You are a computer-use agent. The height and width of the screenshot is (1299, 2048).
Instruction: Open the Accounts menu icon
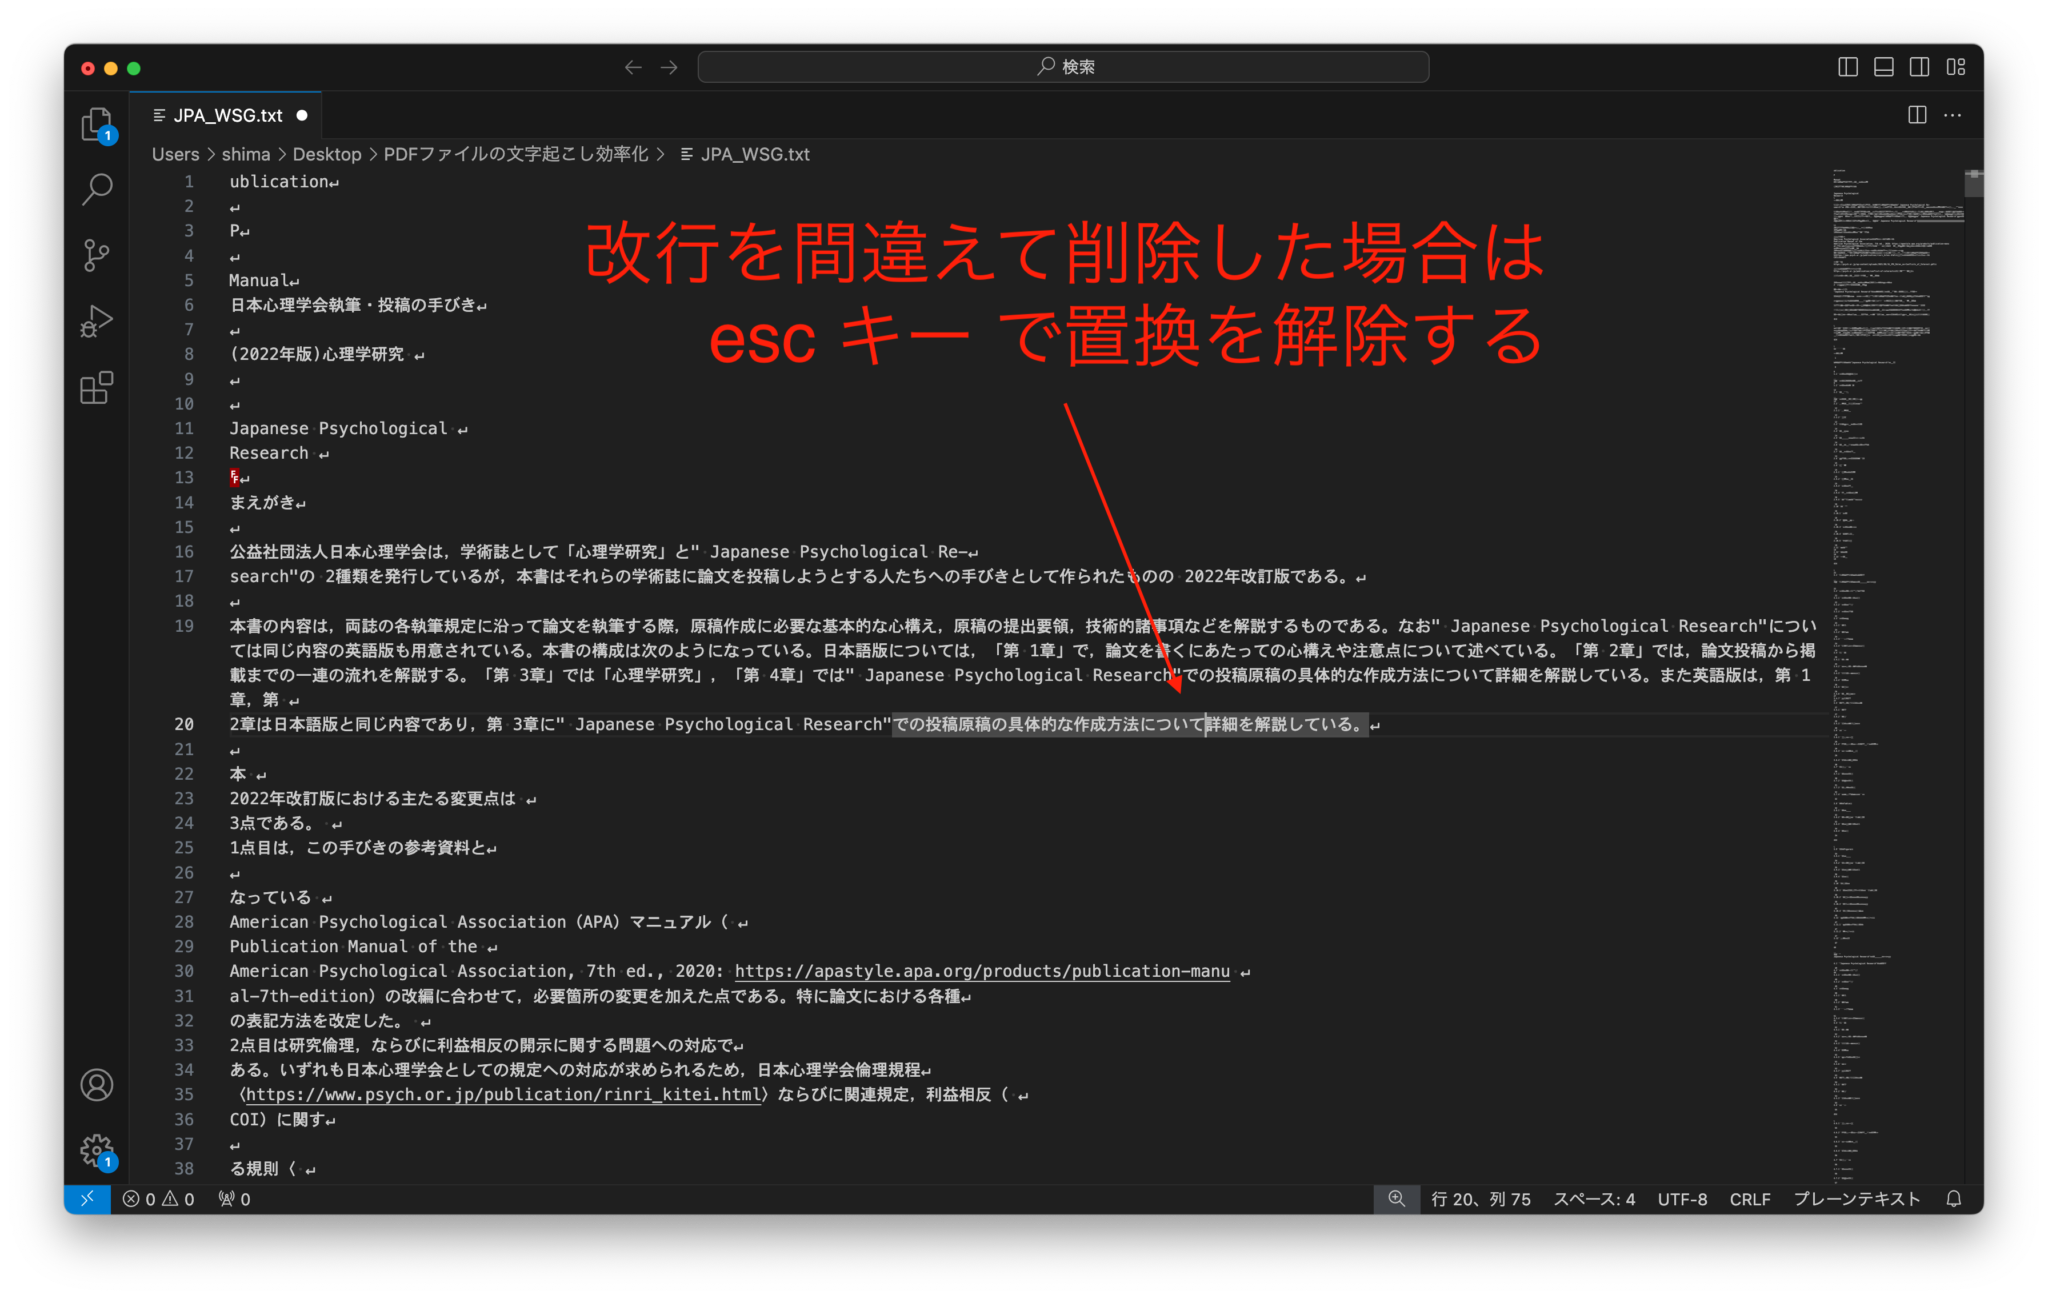pyautogui.click(x=97, y=1085)
